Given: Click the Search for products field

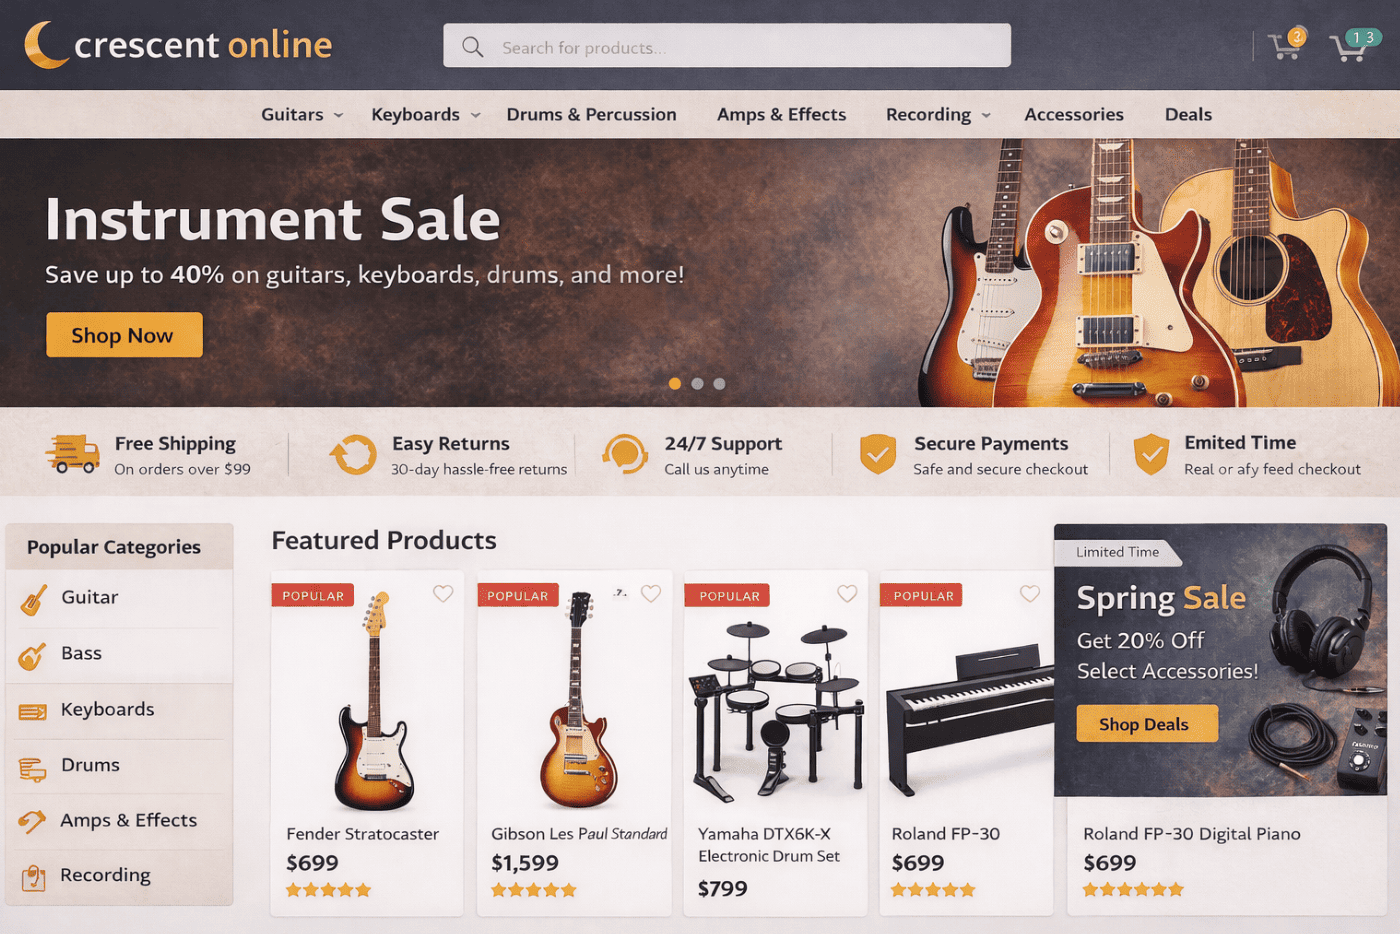Looking at the screenshot, I should click(x=727, y=46).
